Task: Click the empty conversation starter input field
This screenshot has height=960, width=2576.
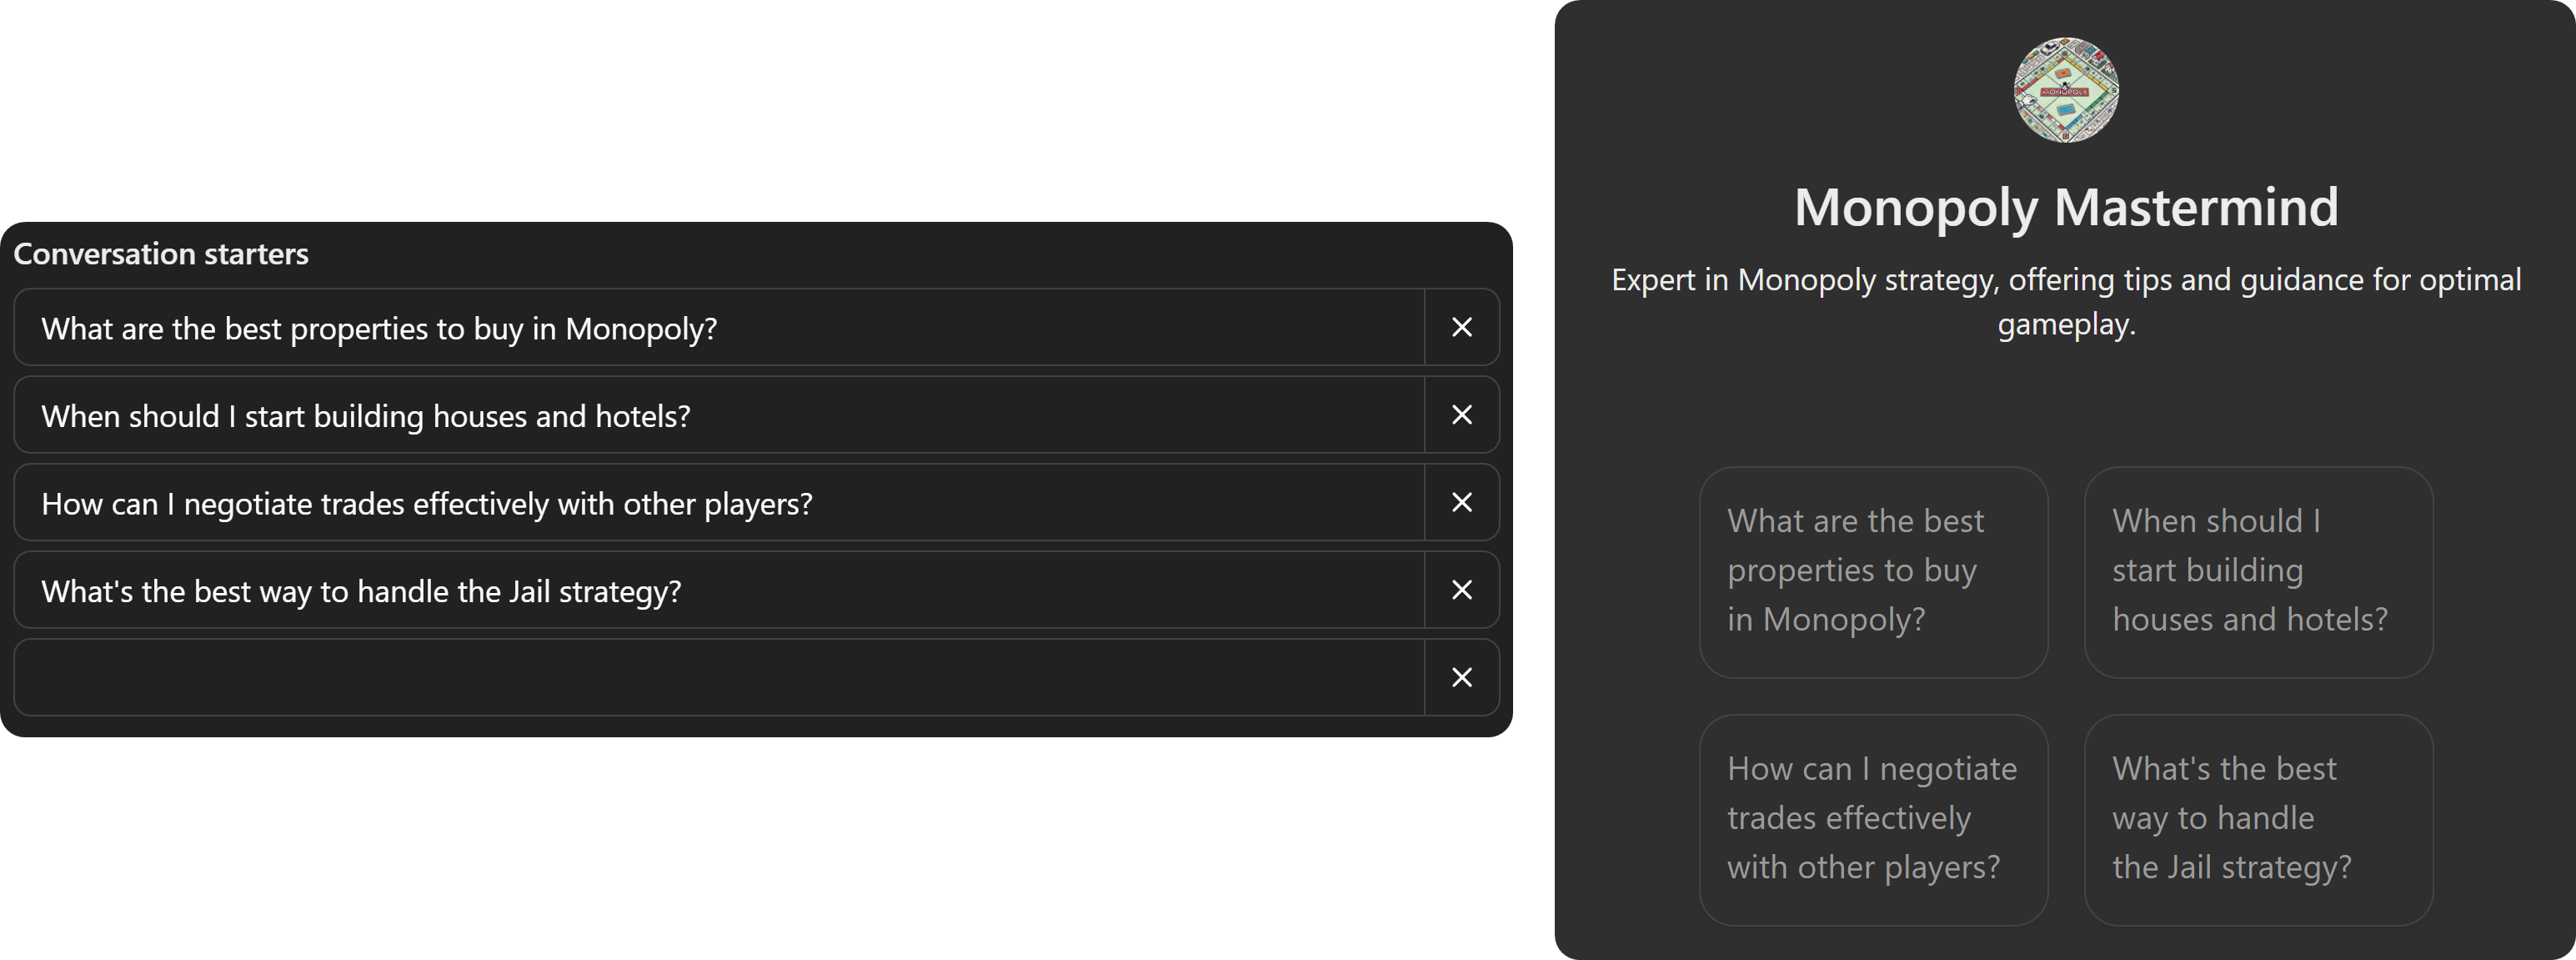Action: point(700,677)
